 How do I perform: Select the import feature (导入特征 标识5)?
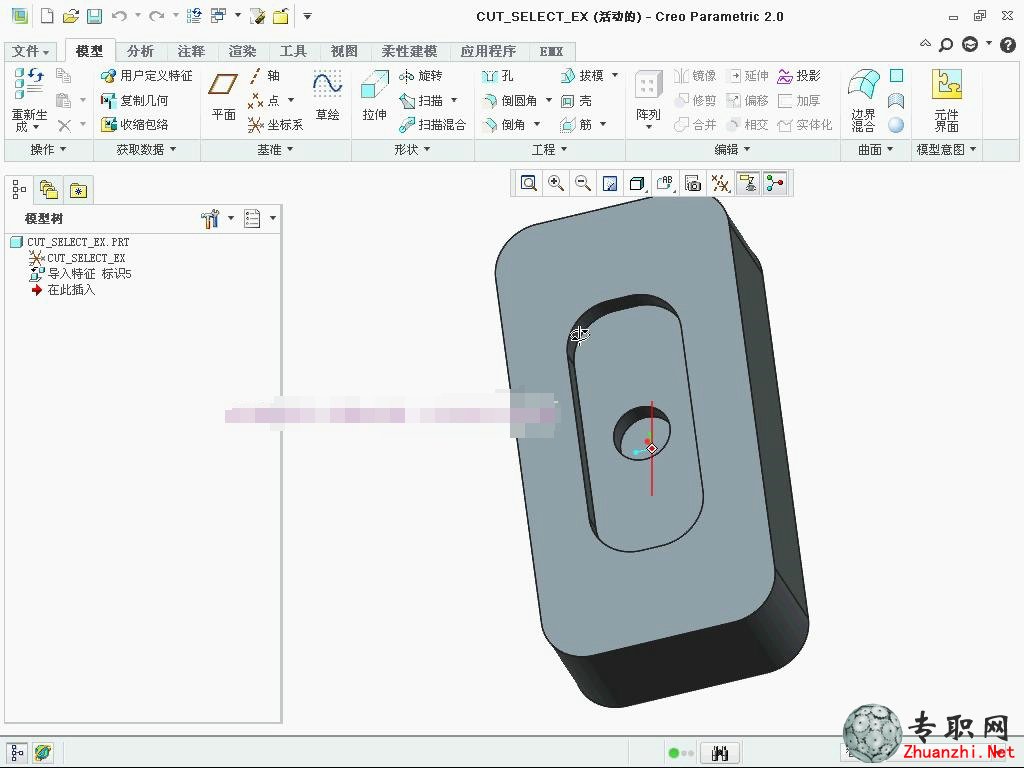coord(80,274)
